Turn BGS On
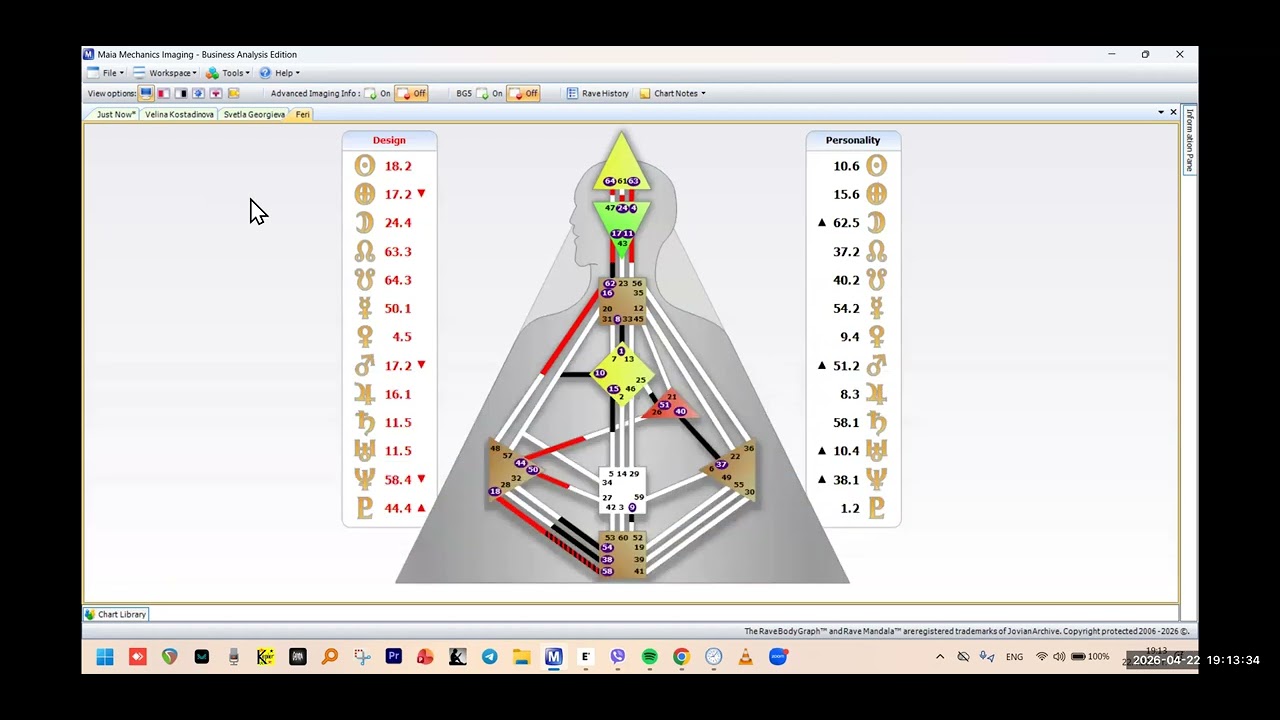 point(489,93)
